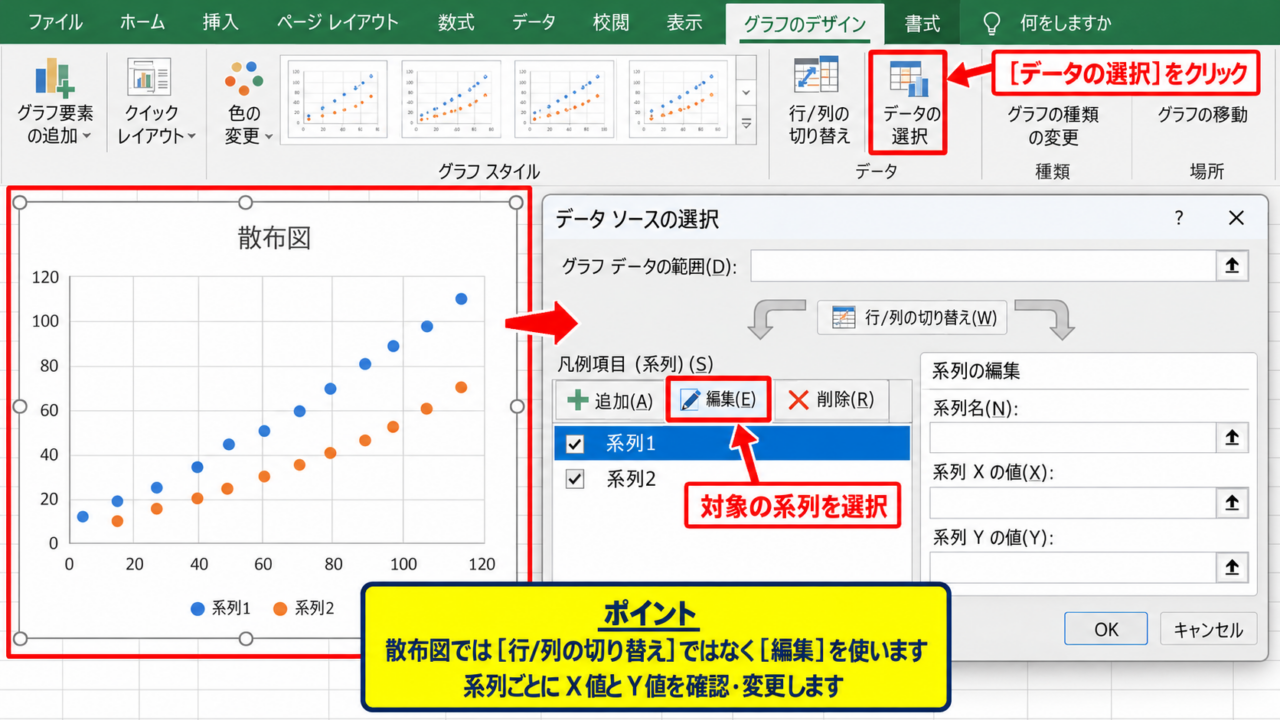Select the fourth chart style thumbnail
1280x720 pixels.
click(x=679, y=98)
